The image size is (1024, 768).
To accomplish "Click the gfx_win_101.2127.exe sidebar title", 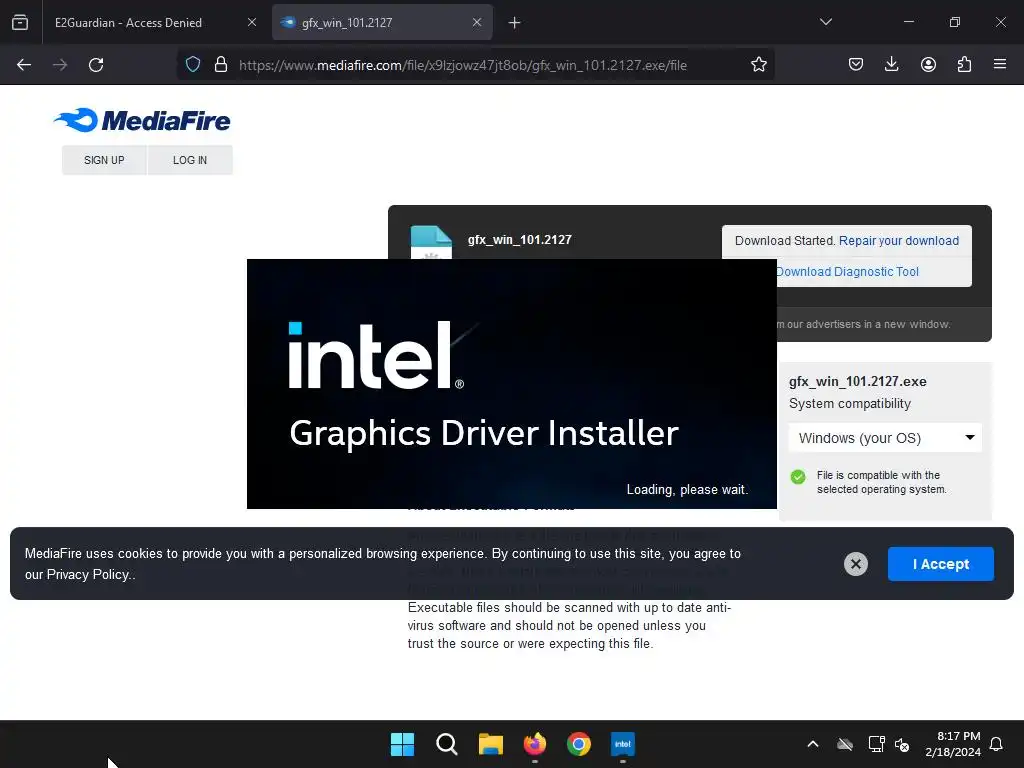I will 857,381.
